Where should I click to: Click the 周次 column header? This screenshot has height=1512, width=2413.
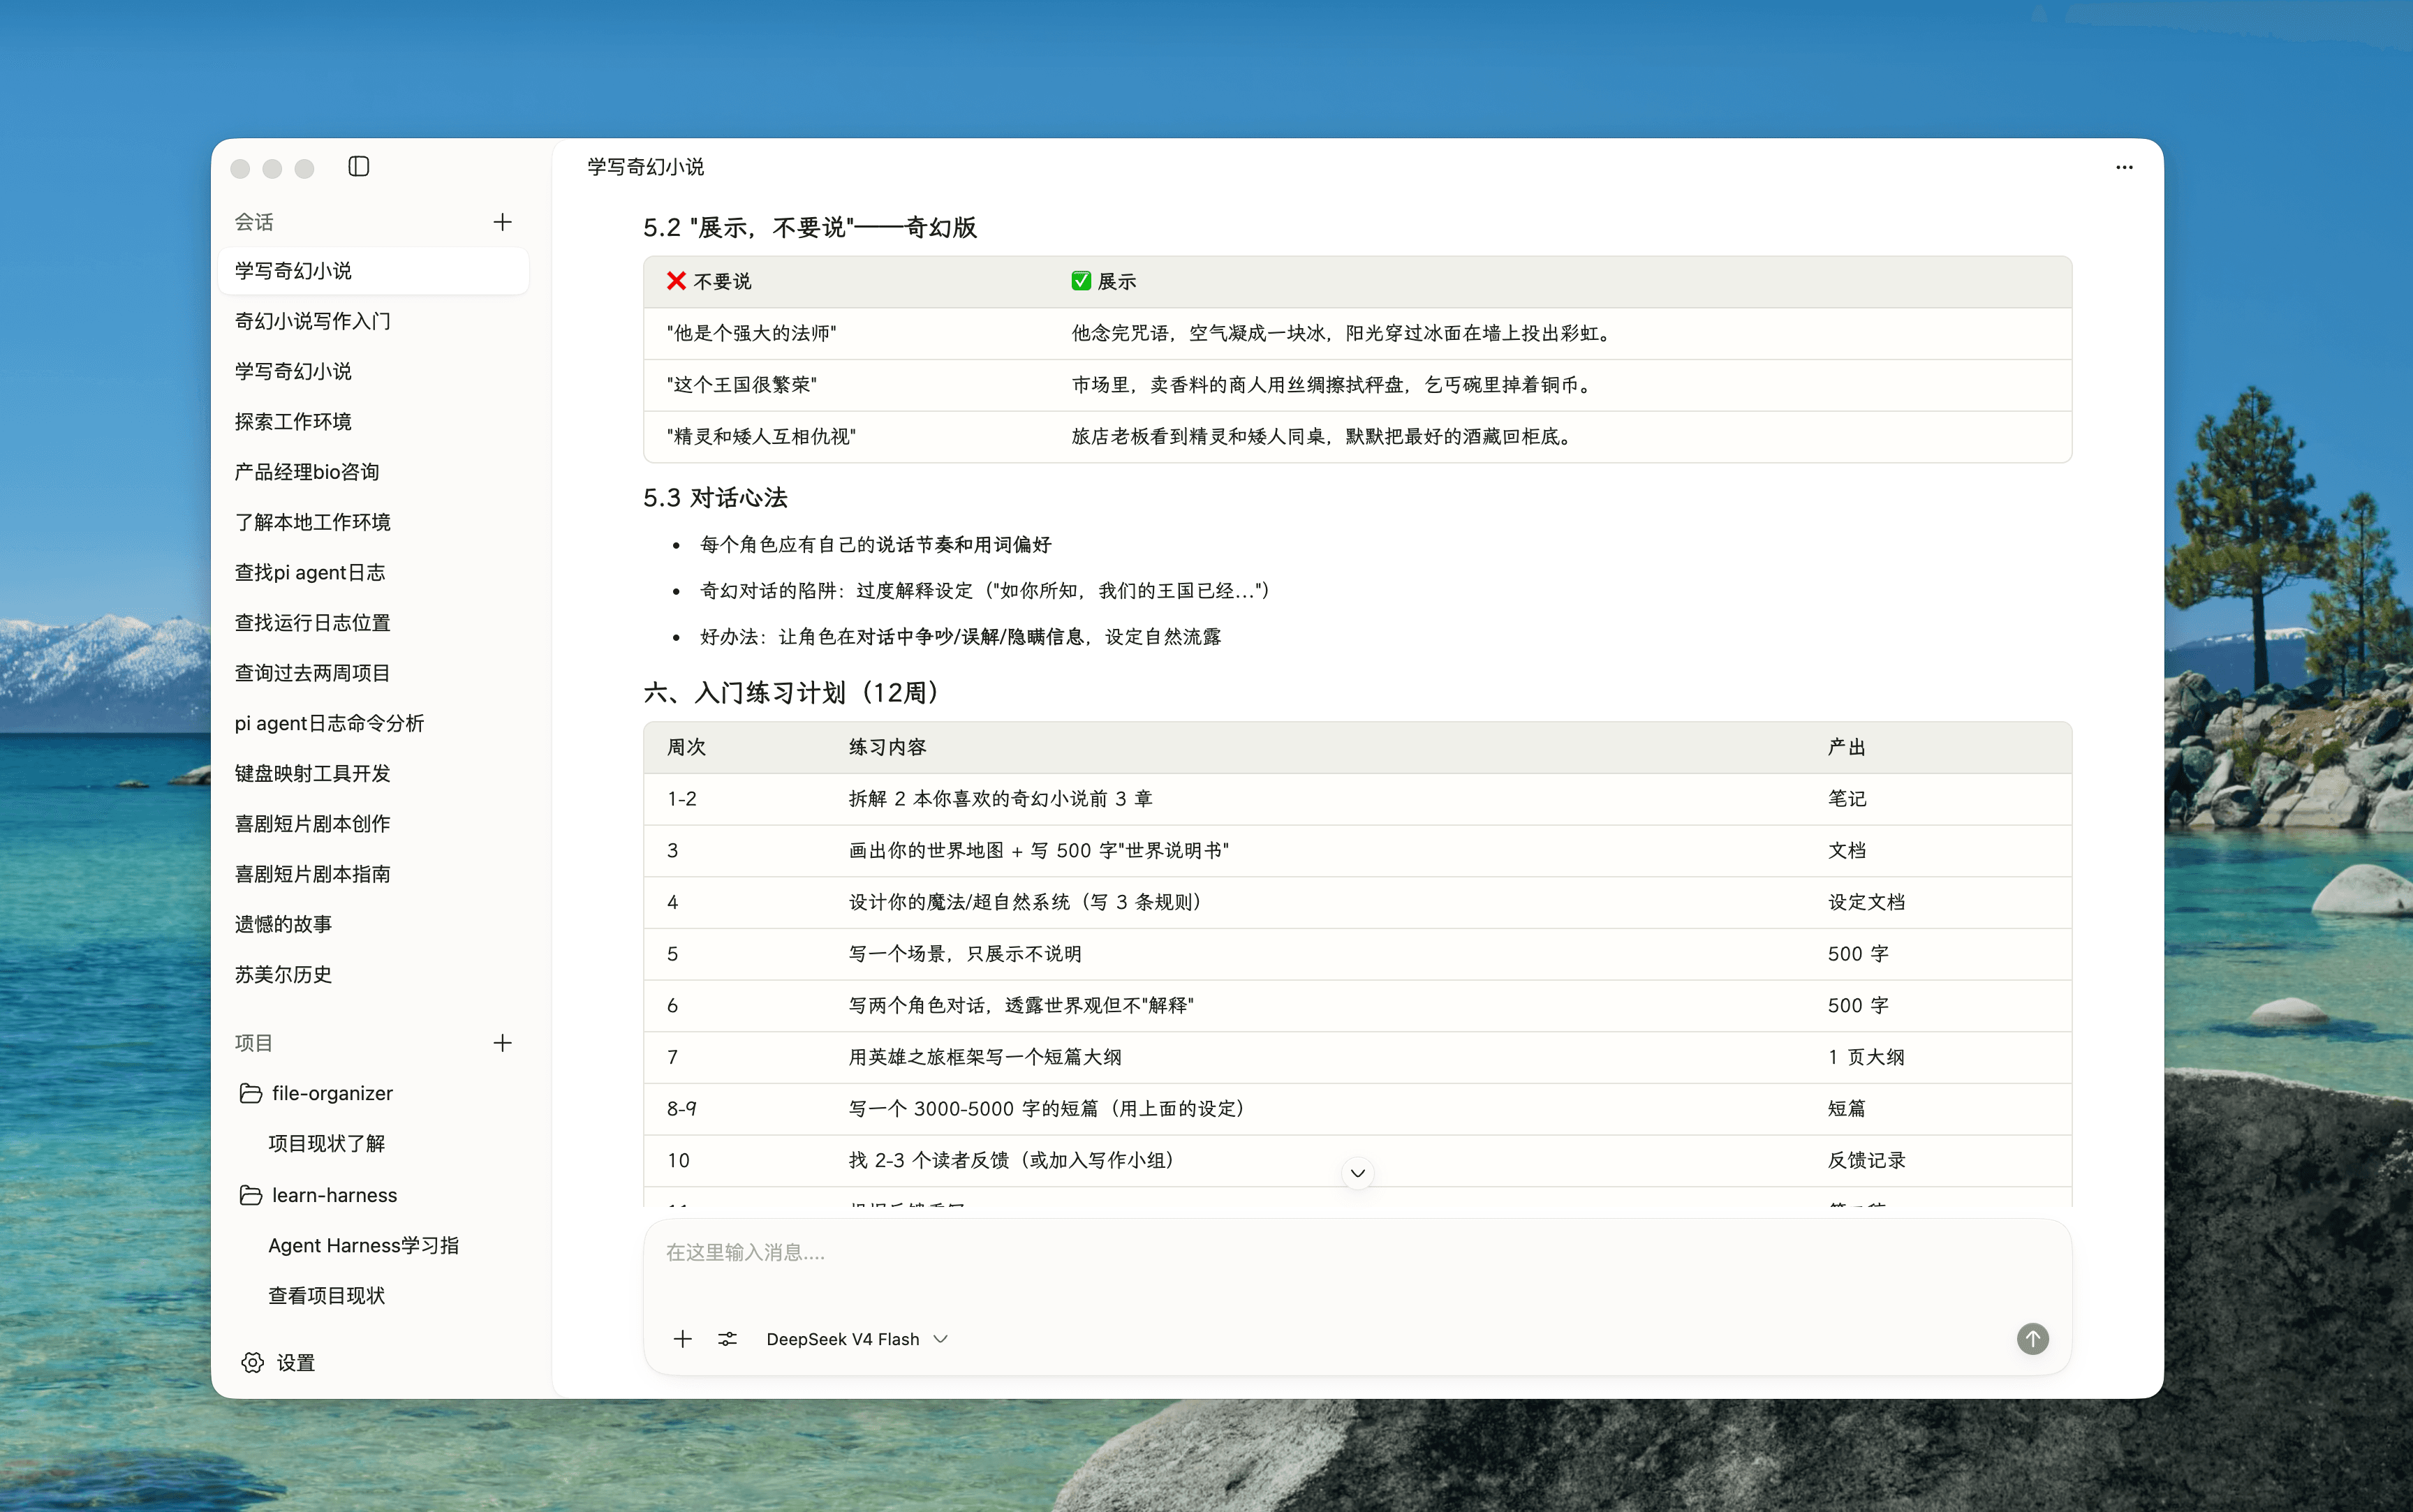tap(687, 747)
